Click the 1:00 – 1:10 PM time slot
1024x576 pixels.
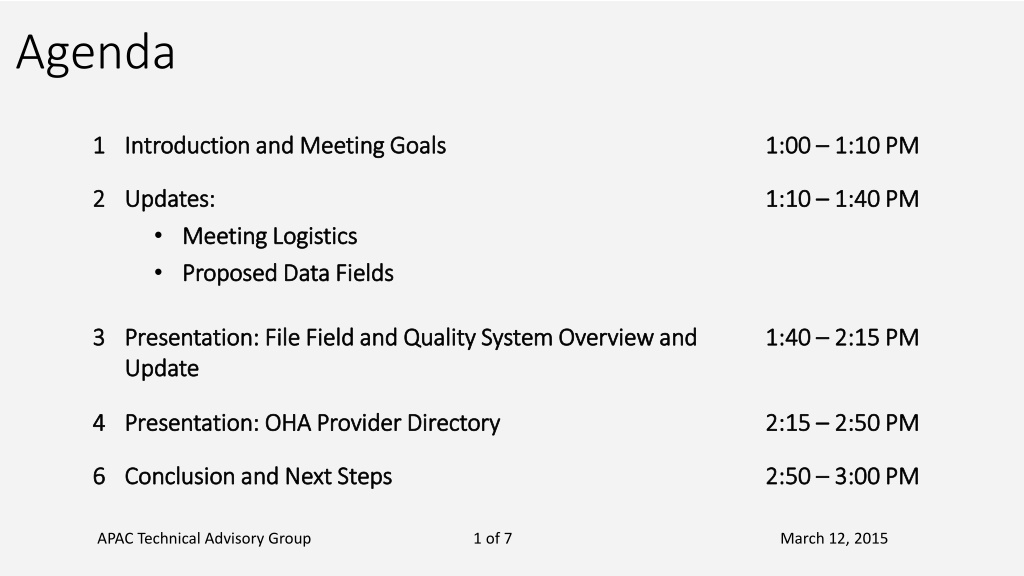pyautogui.click(x=842, y=146)
